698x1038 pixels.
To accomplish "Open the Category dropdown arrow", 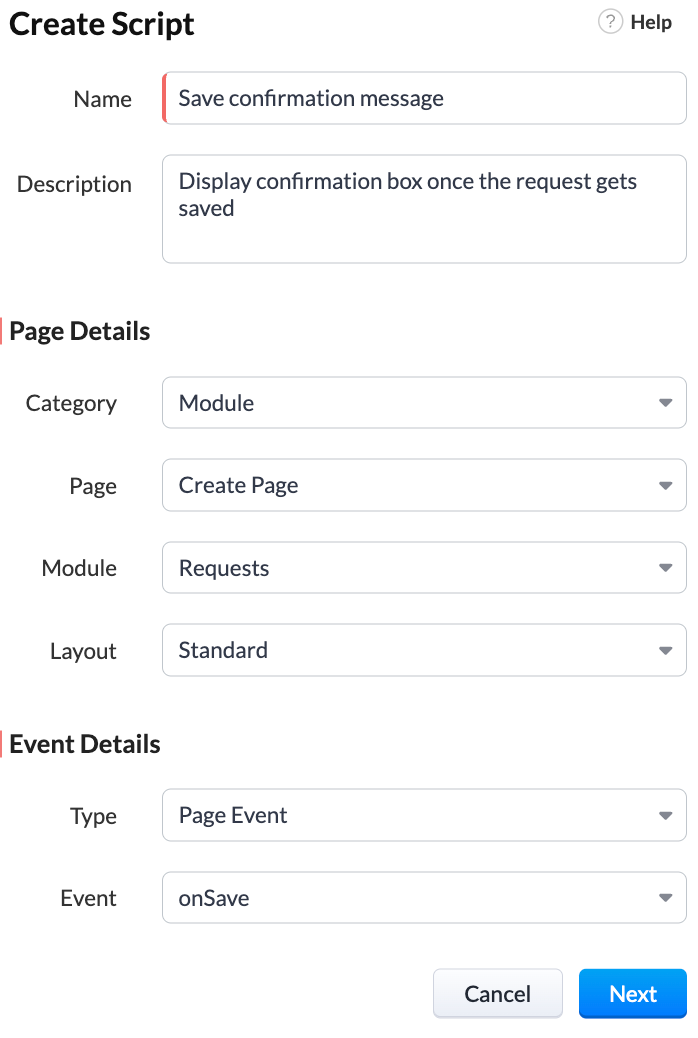I will [x=666, y=402].
